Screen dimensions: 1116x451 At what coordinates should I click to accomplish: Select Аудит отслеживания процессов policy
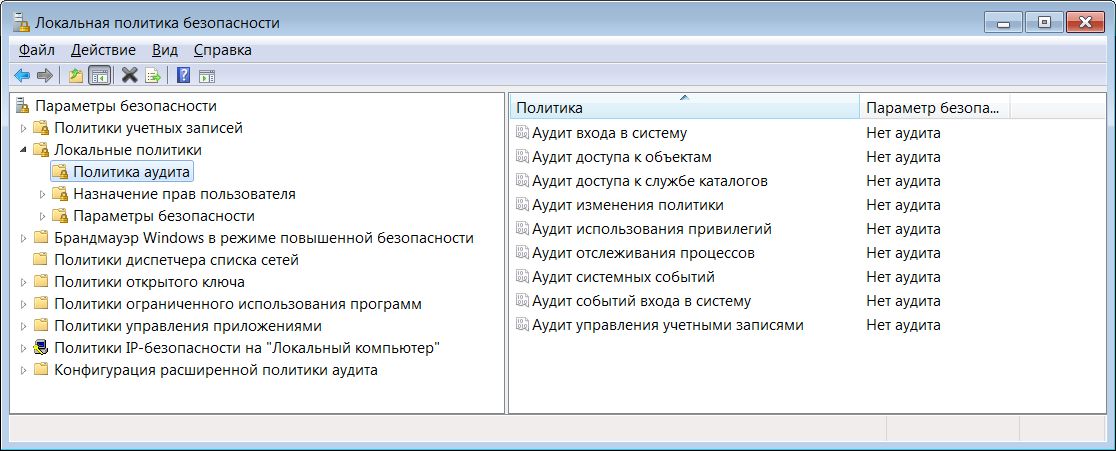tap(643, 253)
